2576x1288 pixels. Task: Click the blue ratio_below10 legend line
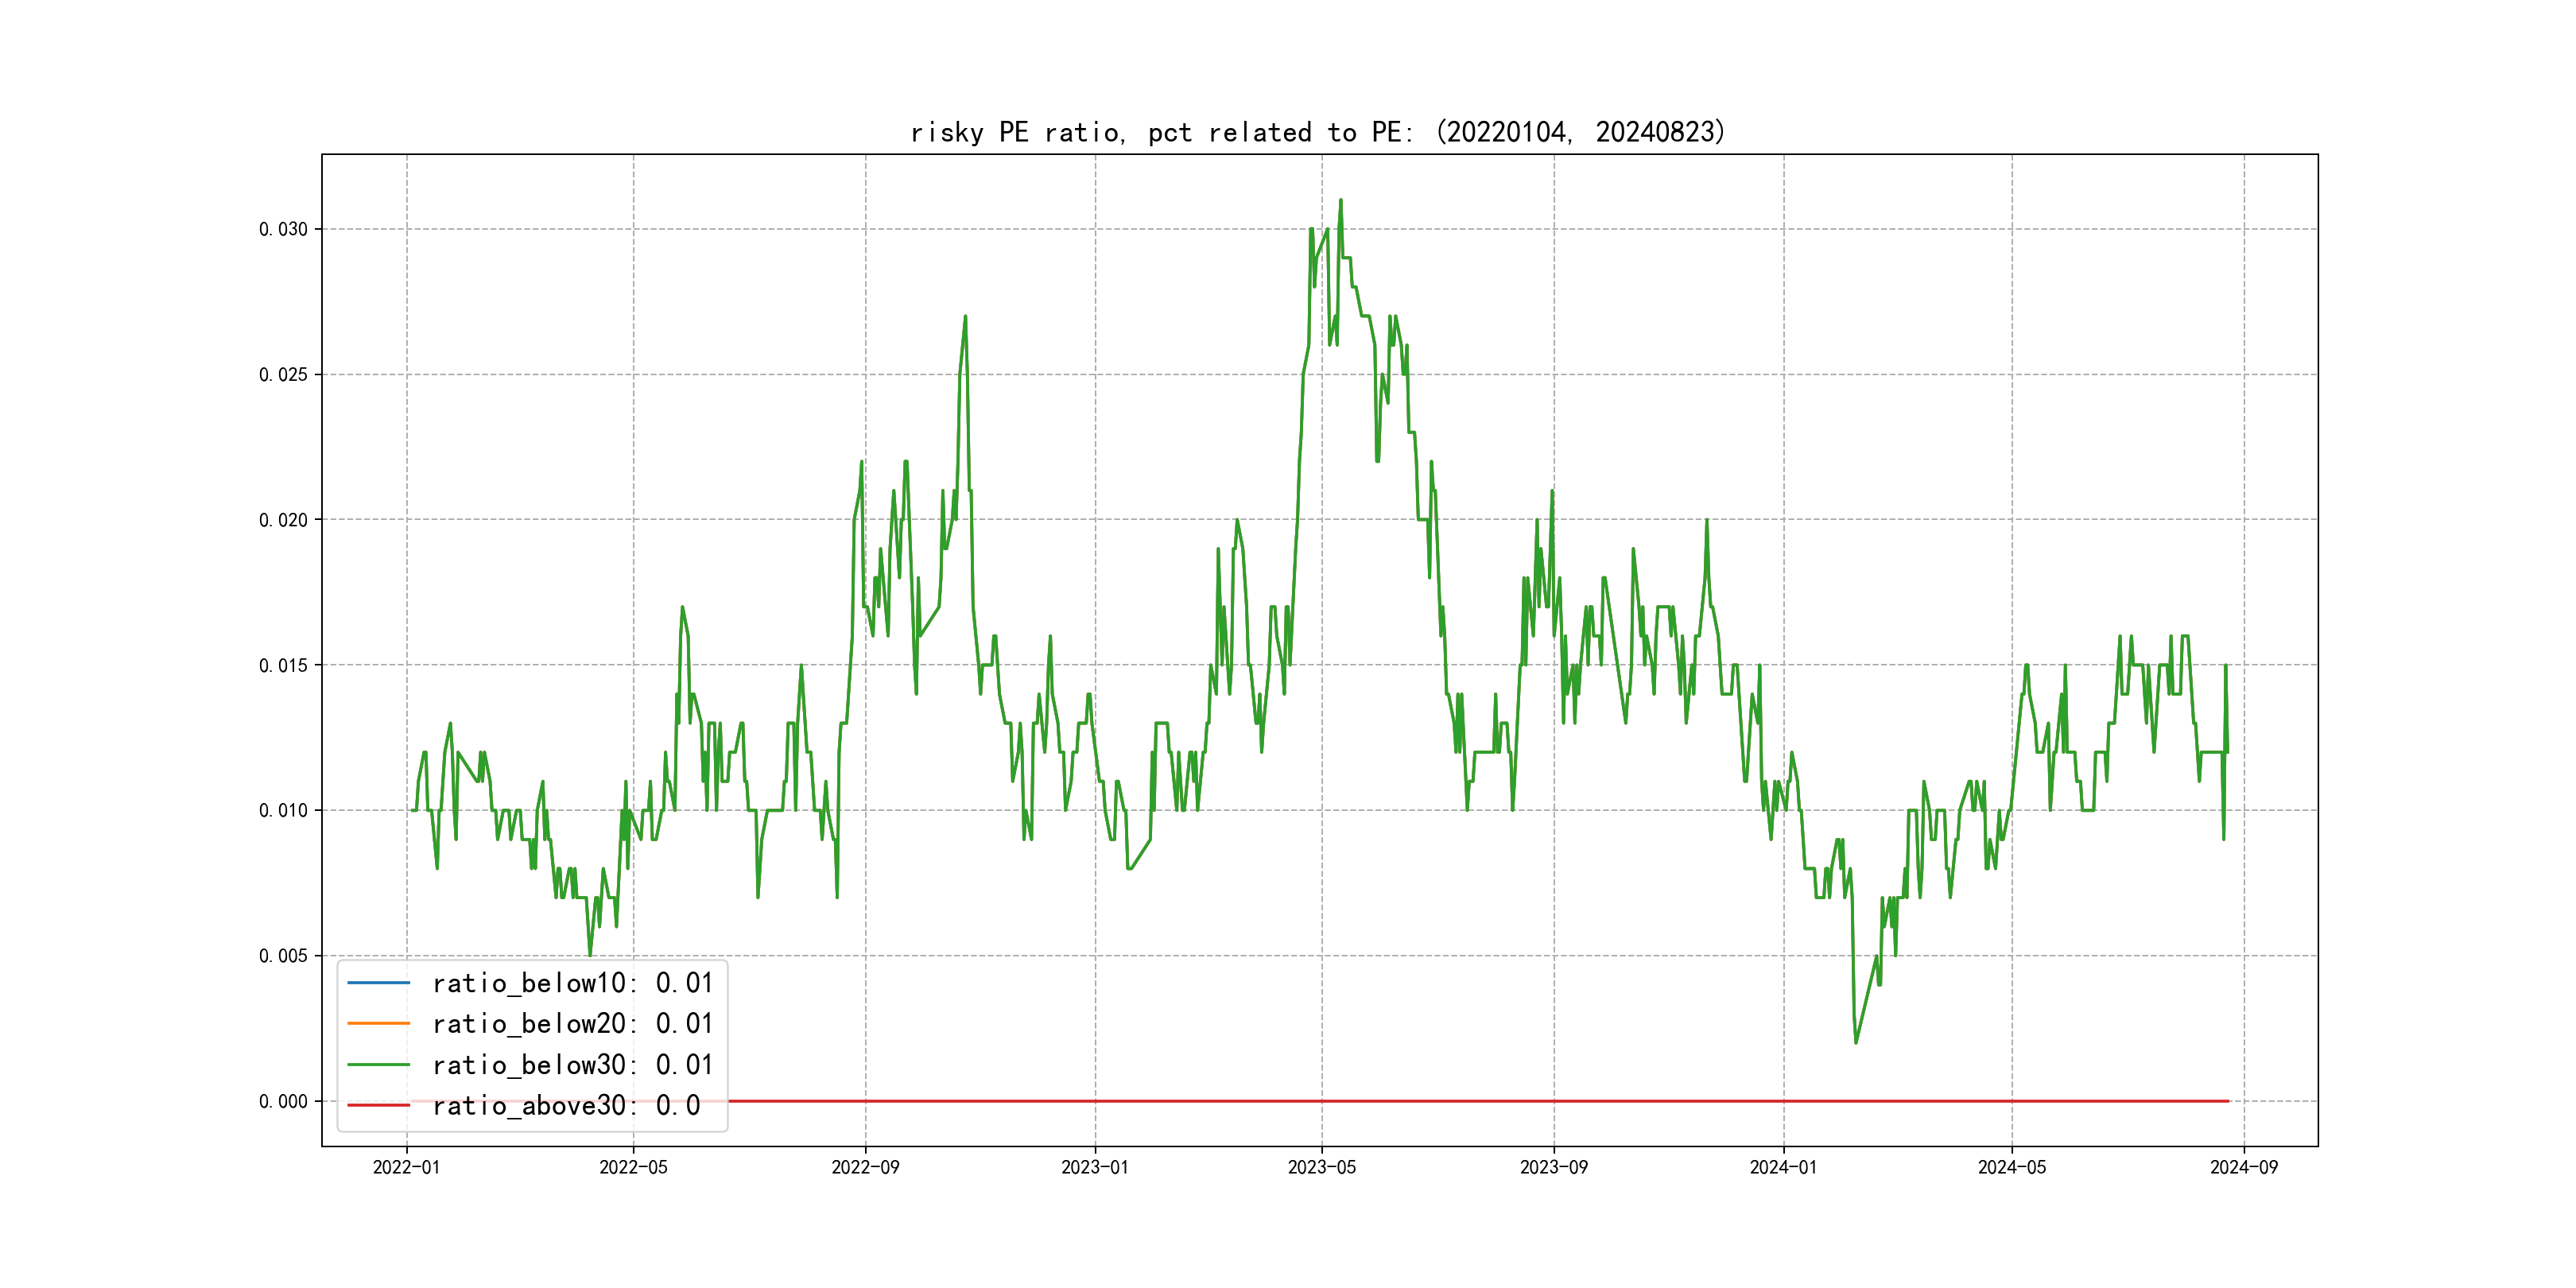pyautogui.click(x=378, y=983)
